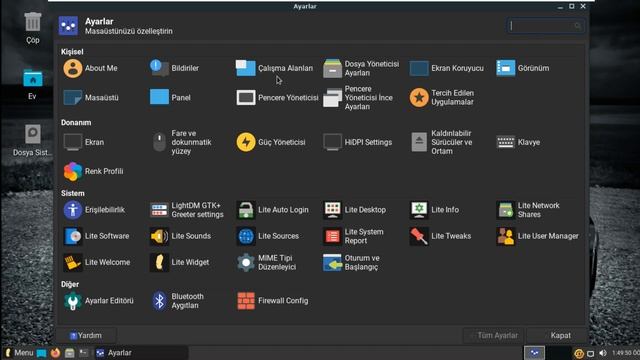Open the Ev home folder desktop icon
Screen dimensions: 640x360
click(33, 84)
